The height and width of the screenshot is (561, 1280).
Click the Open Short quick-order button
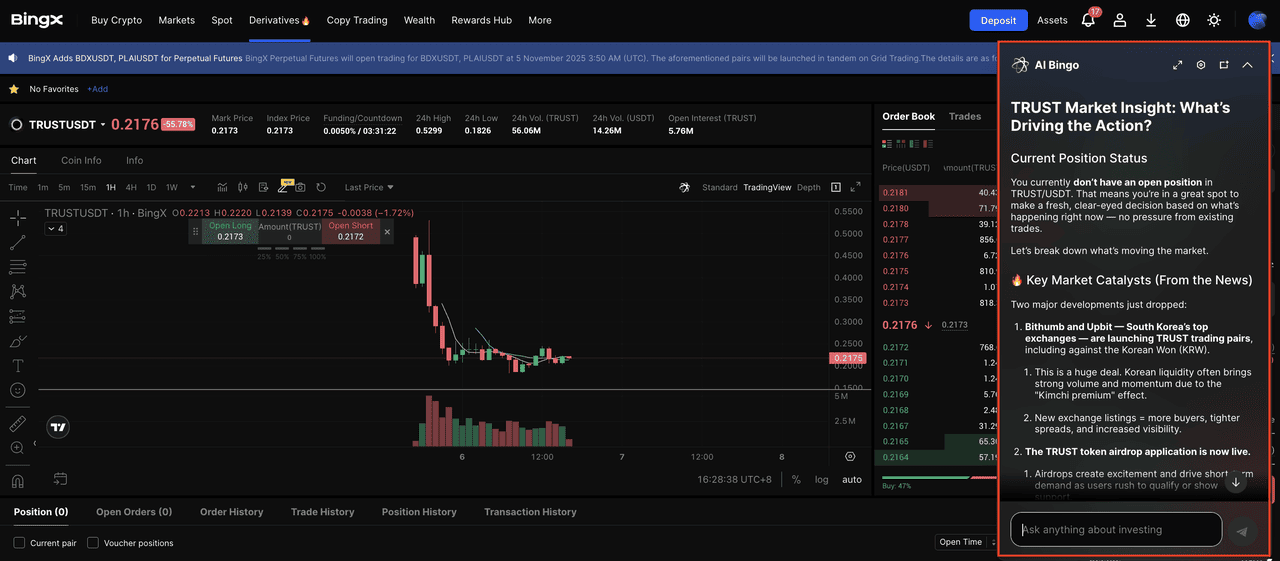coord(351,231)
